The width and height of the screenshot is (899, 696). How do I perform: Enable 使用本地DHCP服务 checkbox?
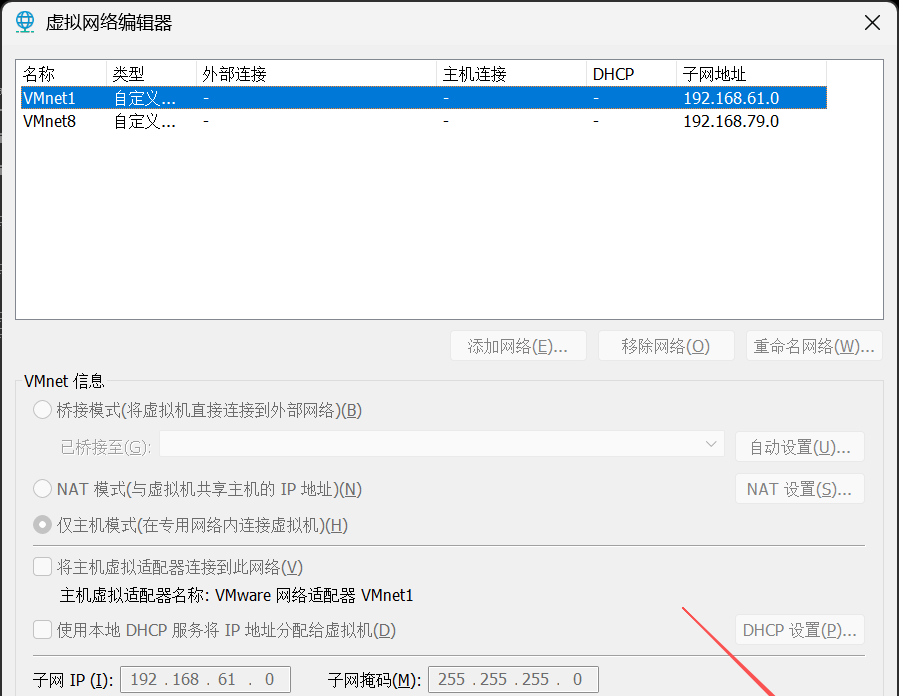(x=41, y=630)
